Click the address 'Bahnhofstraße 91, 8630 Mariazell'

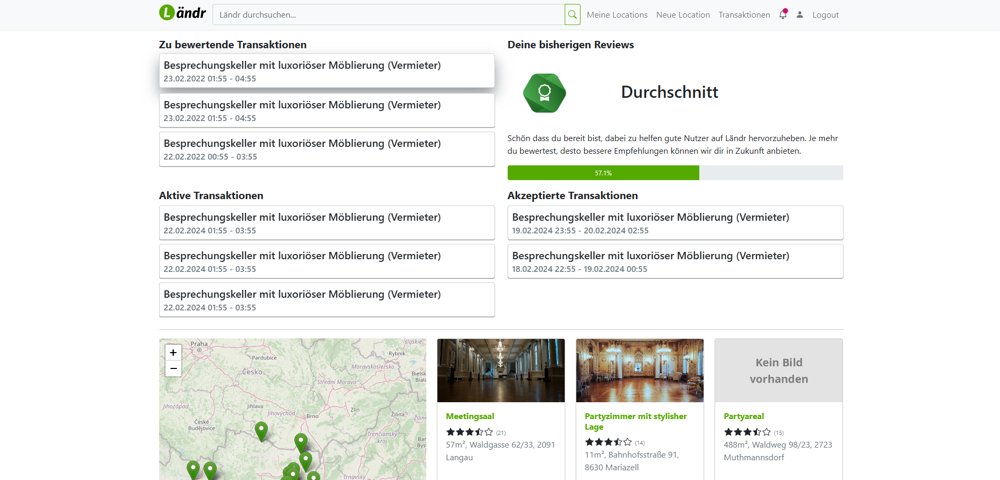632,460
